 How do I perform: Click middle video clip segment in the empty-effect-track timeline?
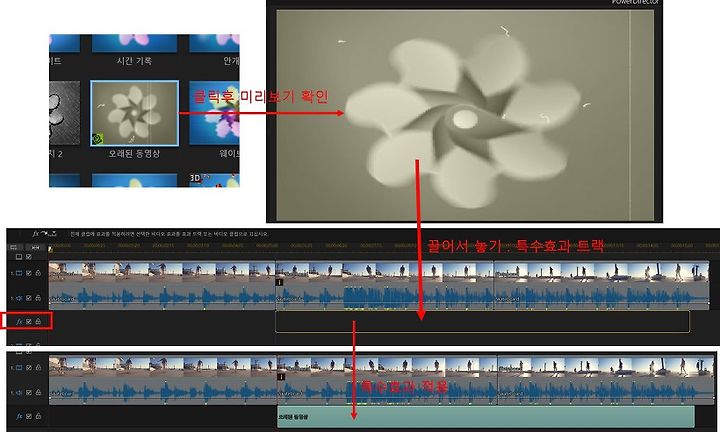(x=384, y=271)
